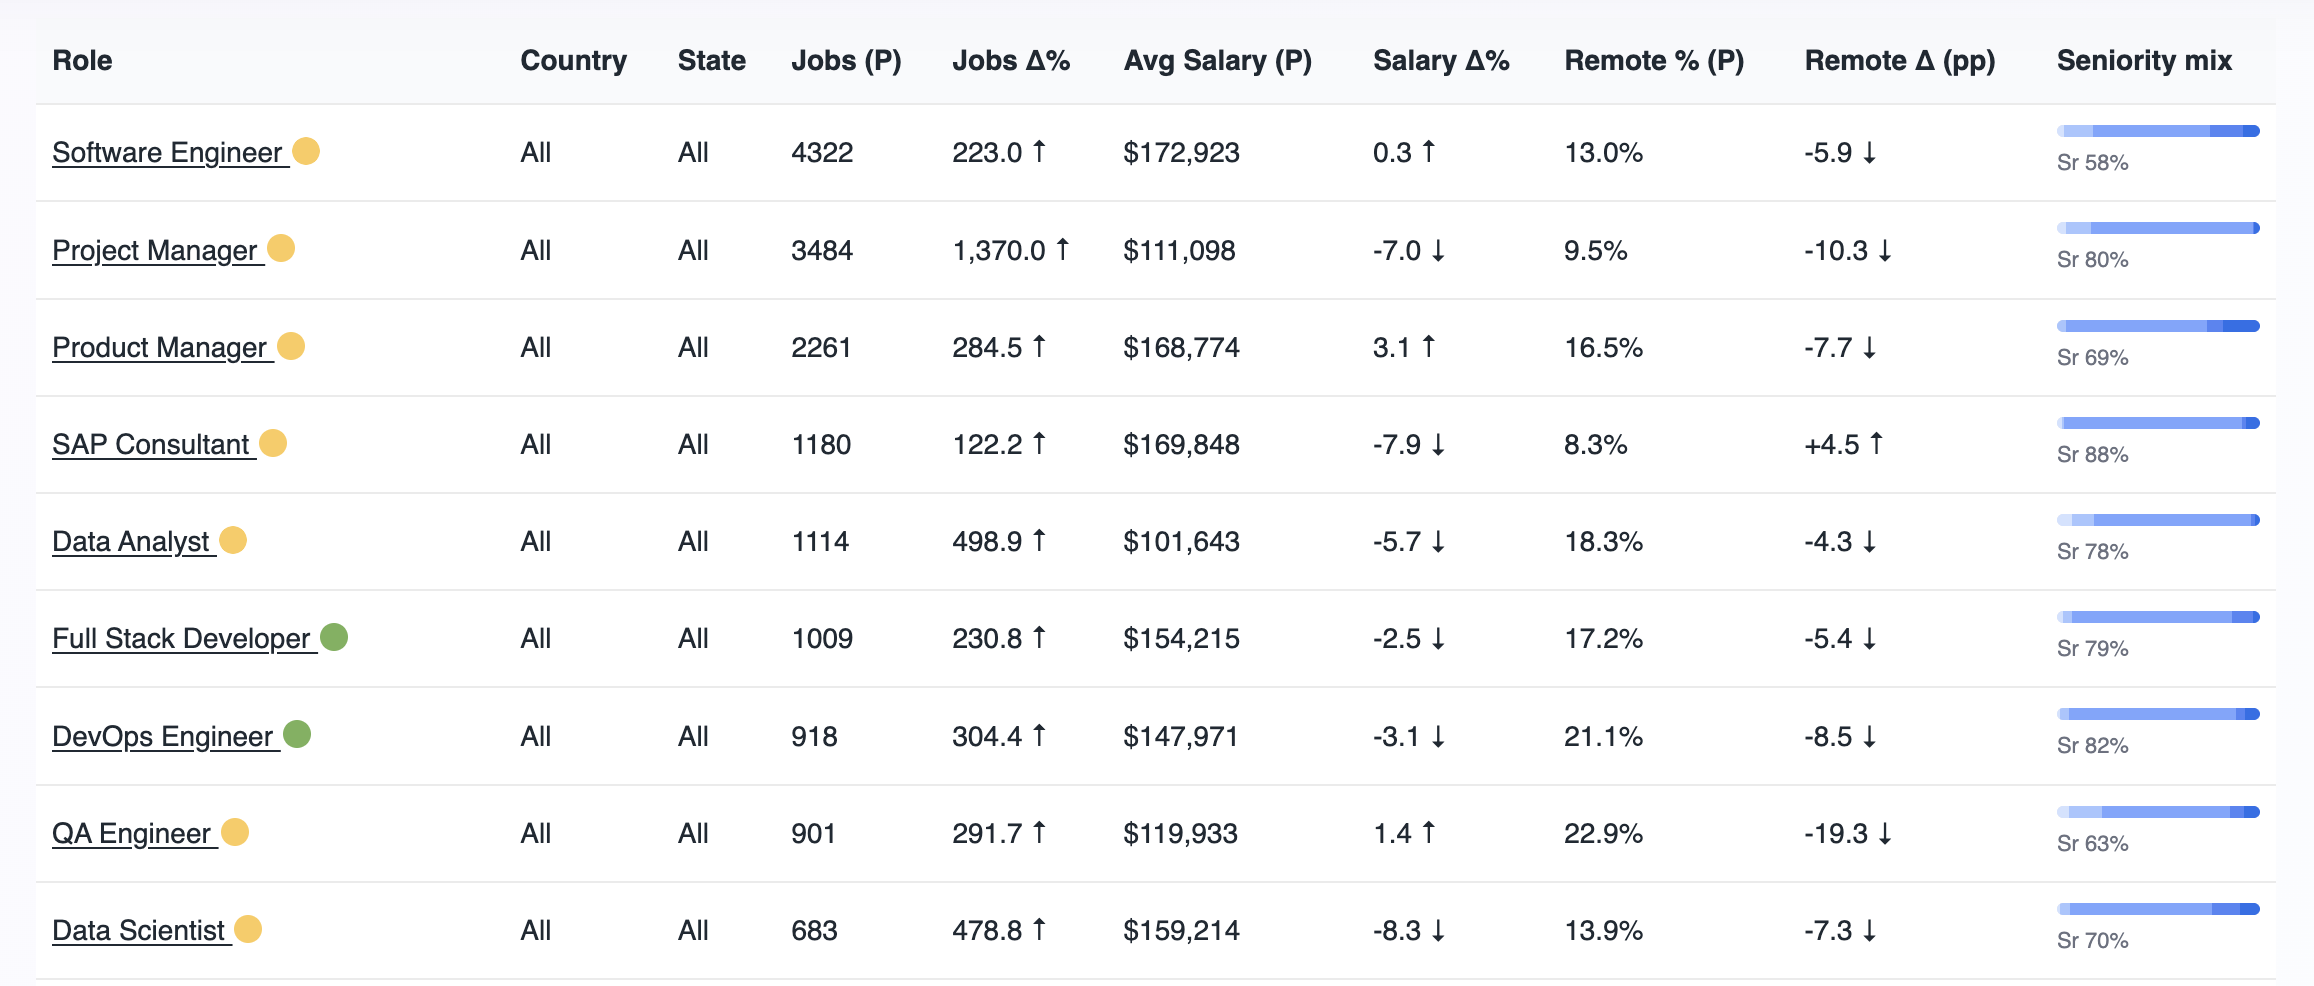The width and height of the screenshot is (2314, 986).
Task: Select the Remote % (P) column header
Action: coord(1654,60)
